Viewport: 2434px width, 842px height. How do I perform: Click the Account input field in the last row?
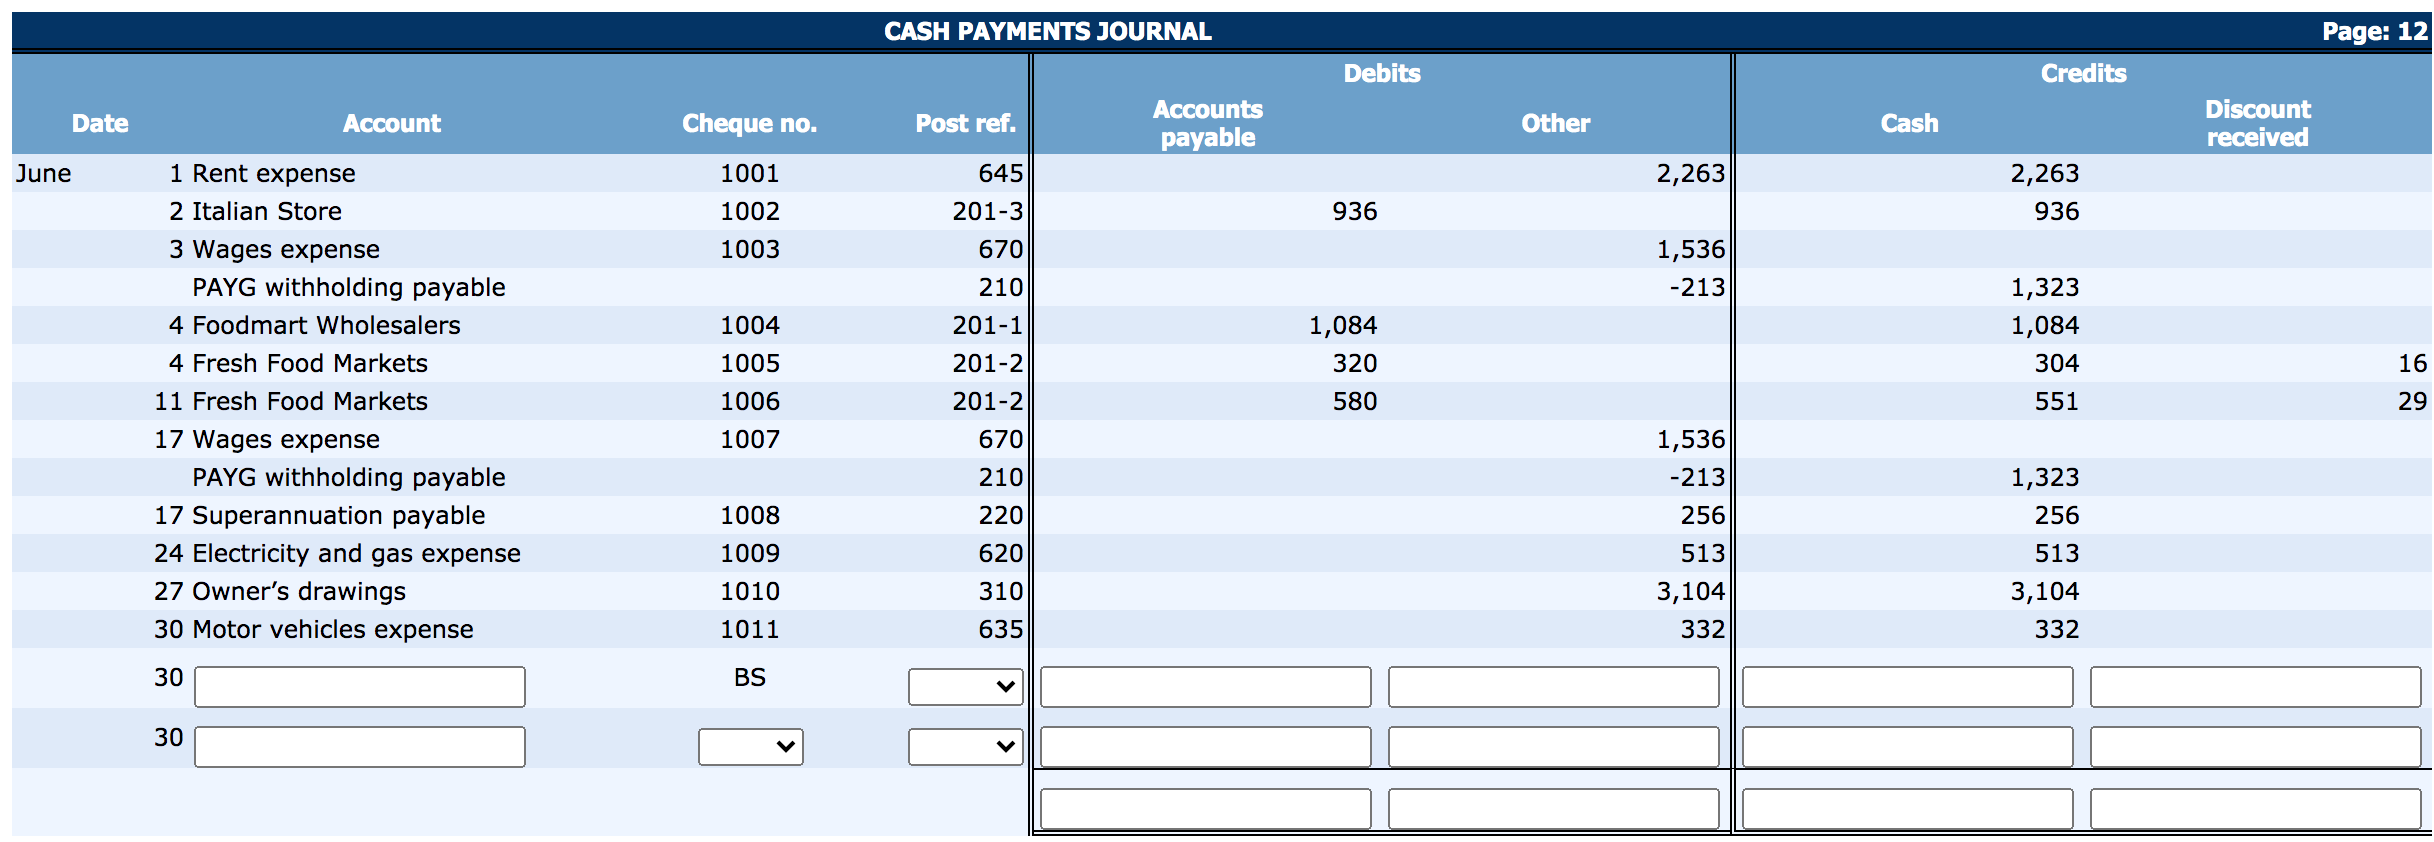pyautogui.click(x=360, y=747)
